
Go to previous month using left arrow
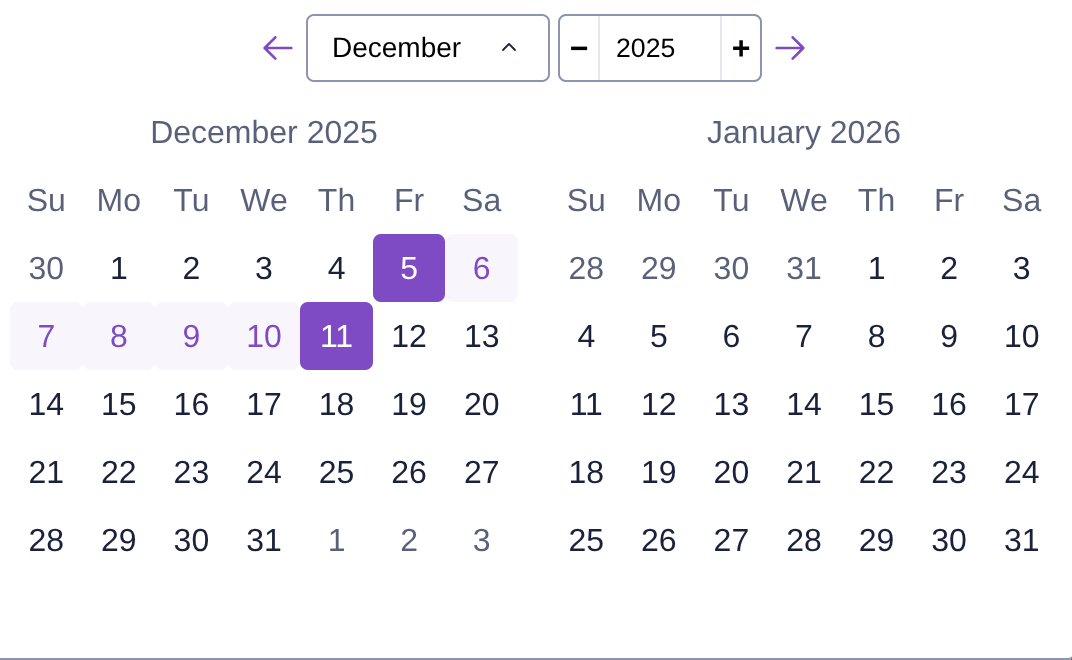coord(277,48)
